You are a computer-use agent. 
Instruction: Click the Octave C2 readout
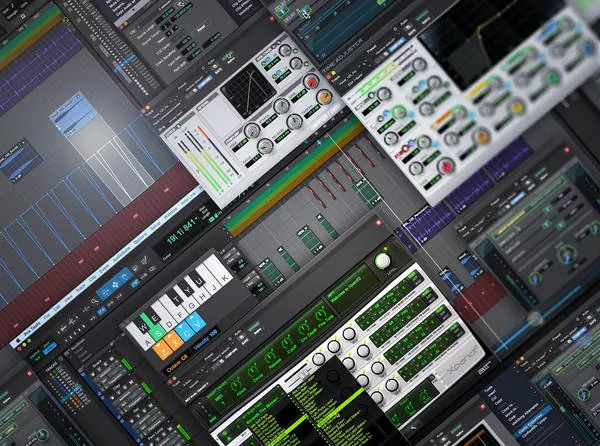[177, 362]
